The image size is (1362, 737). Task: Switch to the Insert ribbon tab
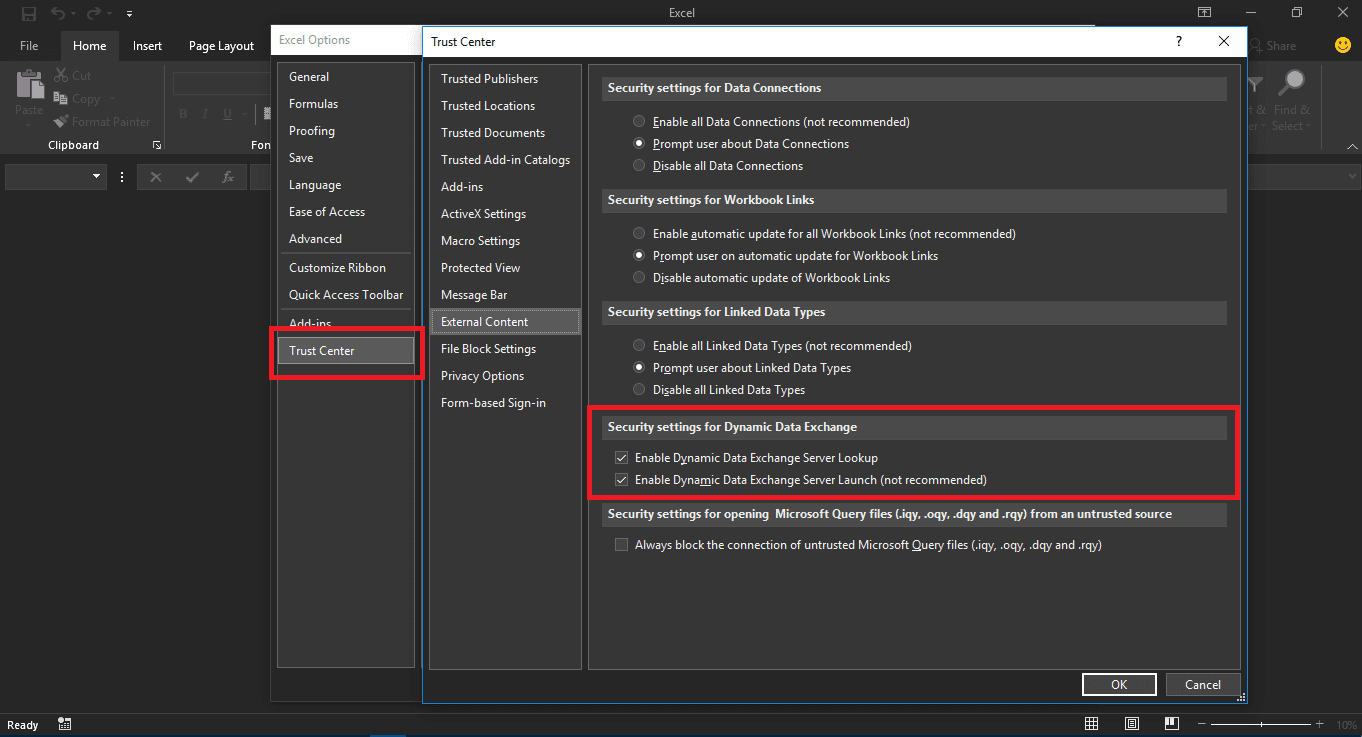(148, 46)
